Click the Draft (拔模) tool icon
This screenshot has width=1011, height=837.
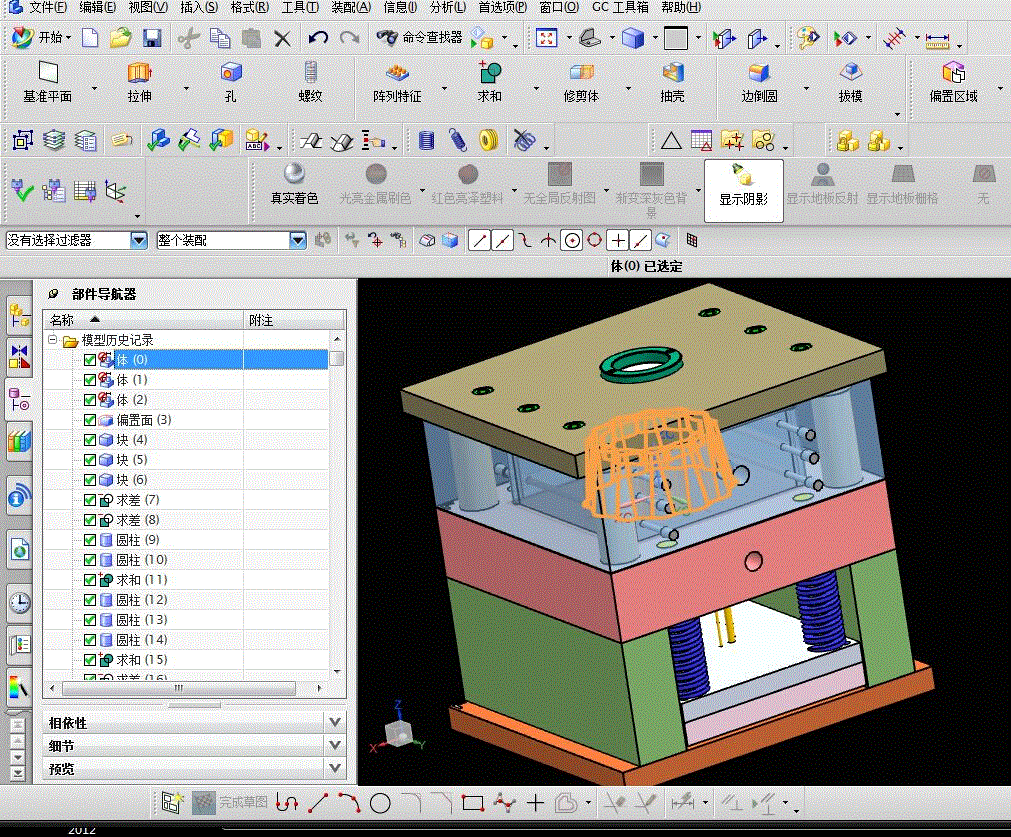coord(850,73)
